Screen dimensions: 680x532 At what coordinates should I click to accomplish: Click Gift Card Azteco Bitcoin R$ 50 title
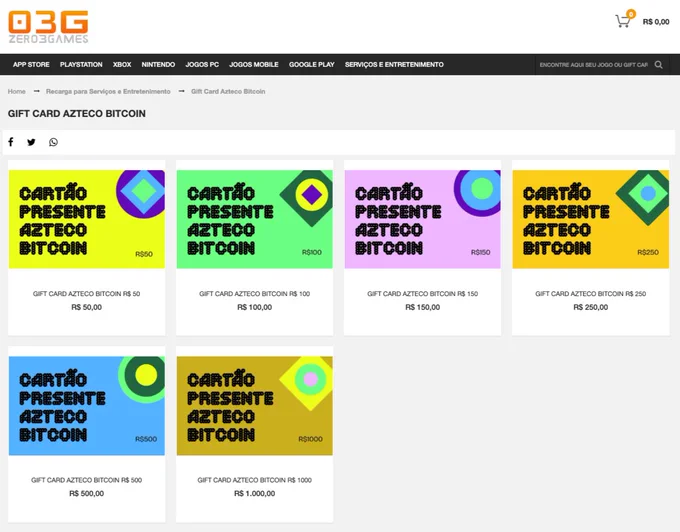tap(87, 294)
